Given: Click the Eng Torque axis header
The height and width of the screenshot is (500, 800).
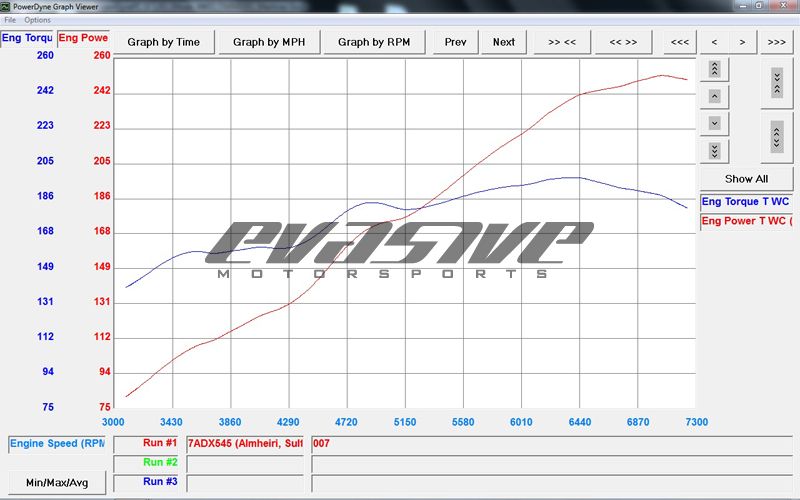Looking at the screenshot, I should pos(27,38).
